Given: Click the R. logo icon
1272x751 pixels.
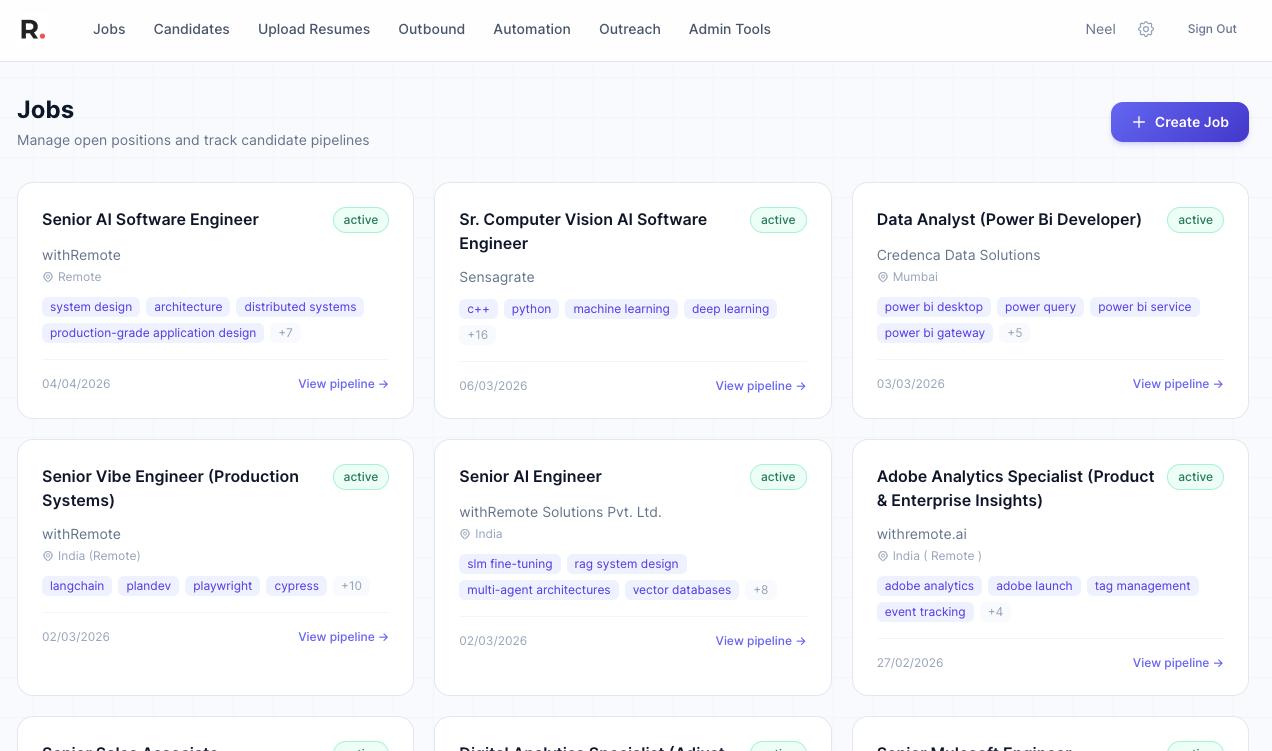Looking at the screenshot, I should click(33, 29).
